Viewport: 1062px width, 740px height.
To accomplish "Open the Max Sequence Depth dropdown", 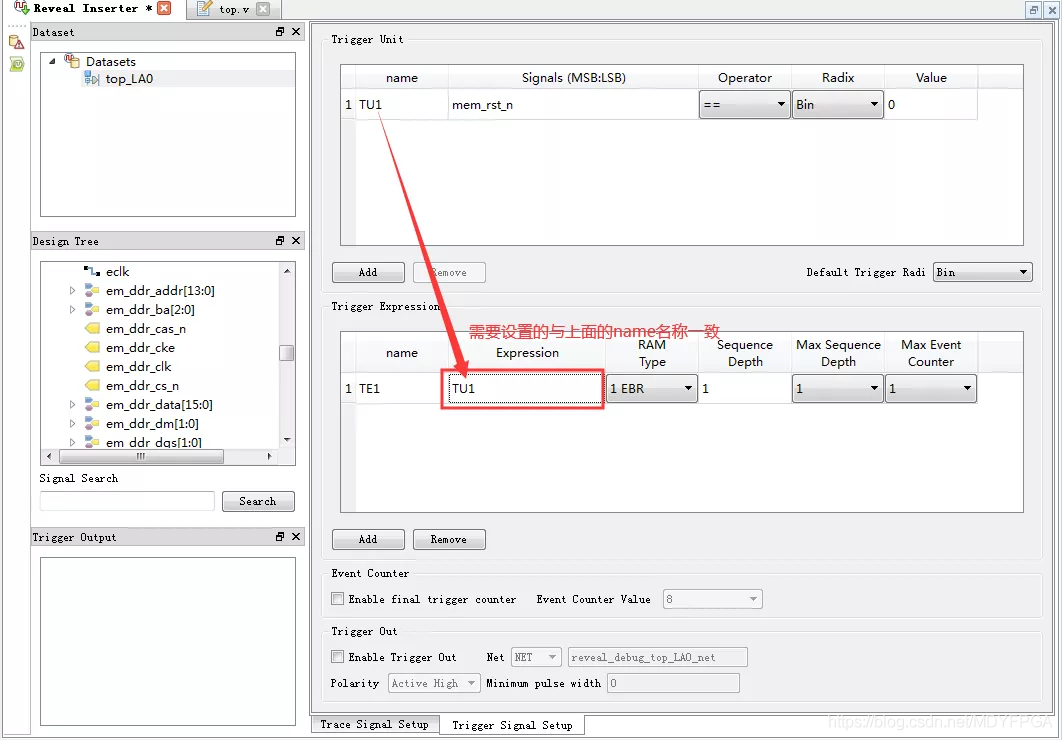I will click(x=838, y=389).
